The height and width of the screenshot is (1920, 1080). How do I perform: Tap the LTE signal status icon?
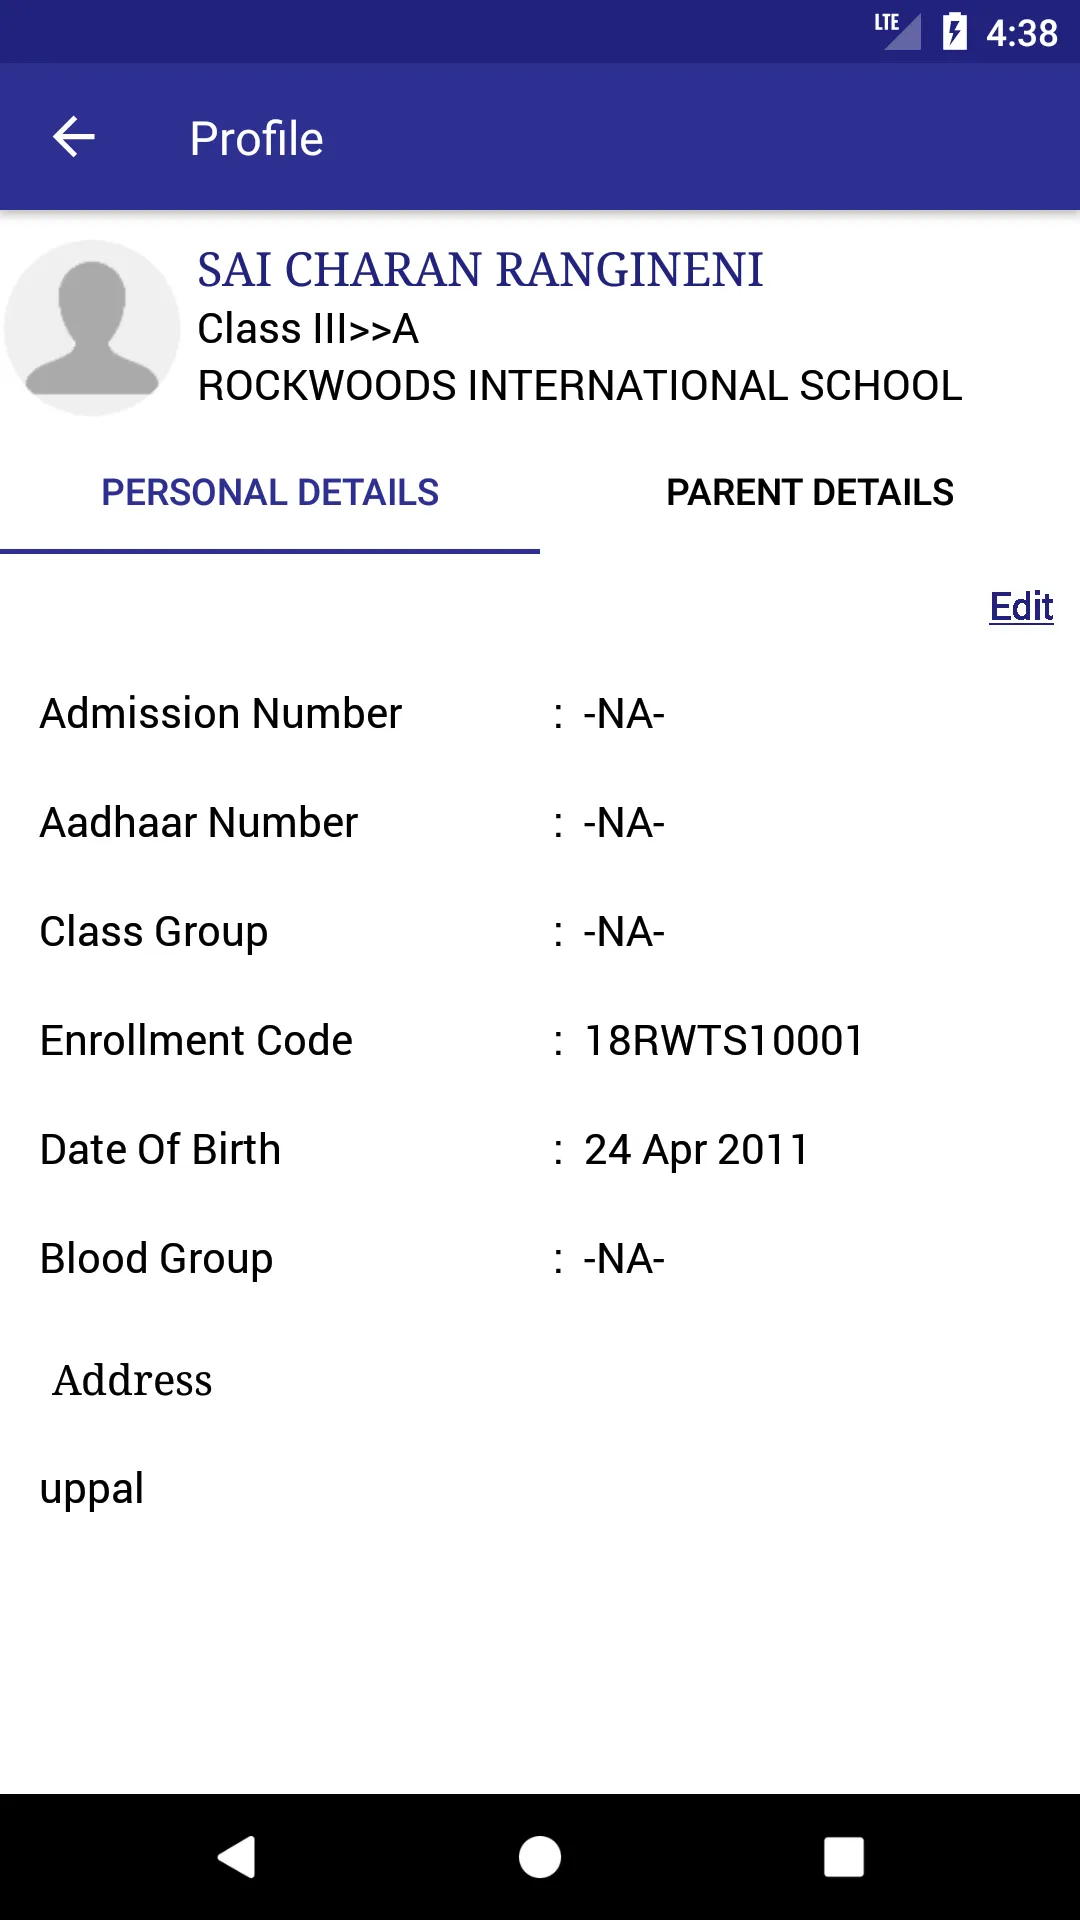pyautogui.click(x=897, y=30)
